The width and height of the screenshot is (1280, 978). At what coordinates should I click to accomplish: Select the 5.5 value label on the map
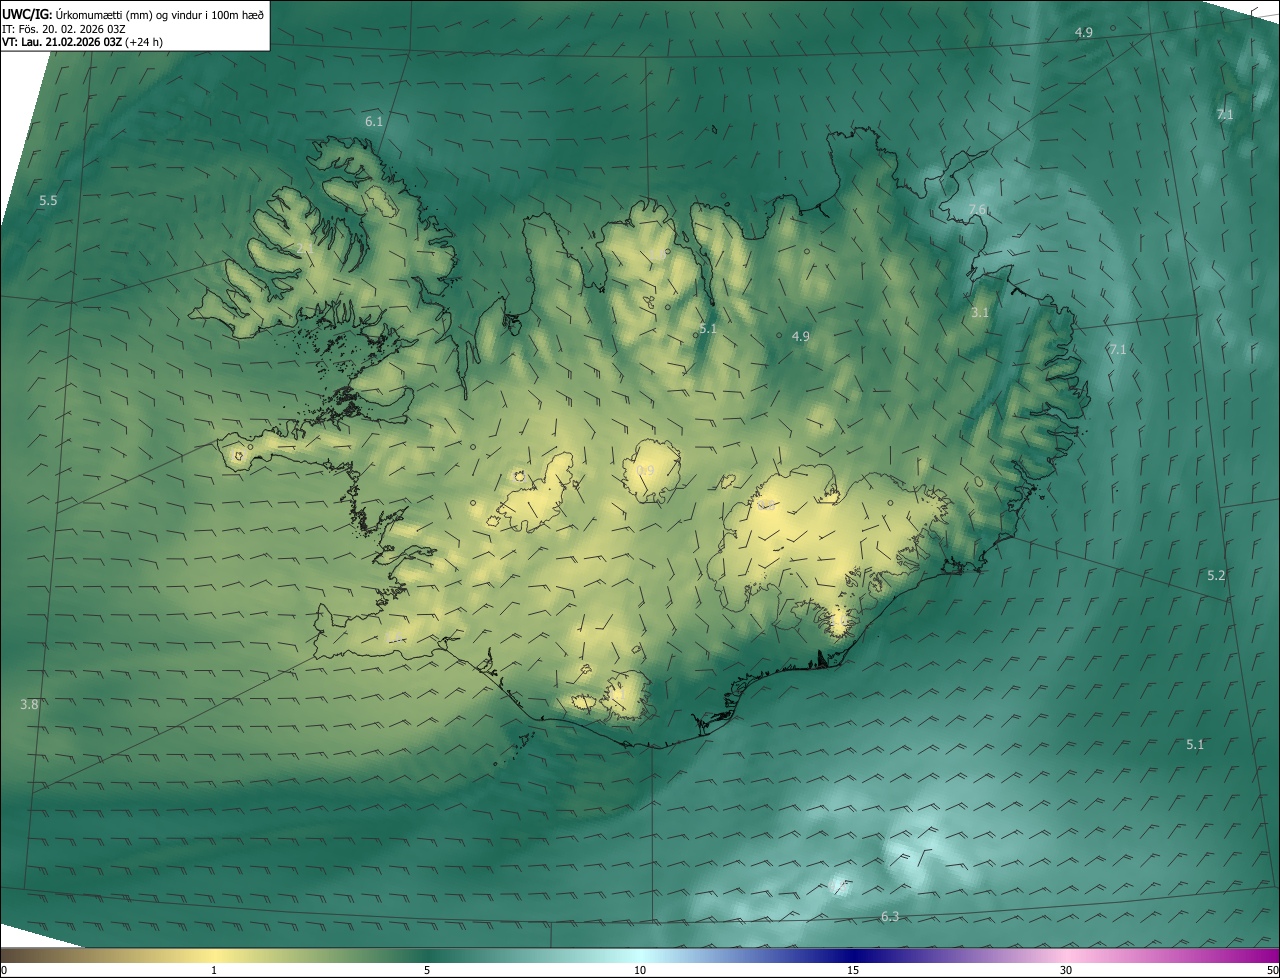pos(48,201)
